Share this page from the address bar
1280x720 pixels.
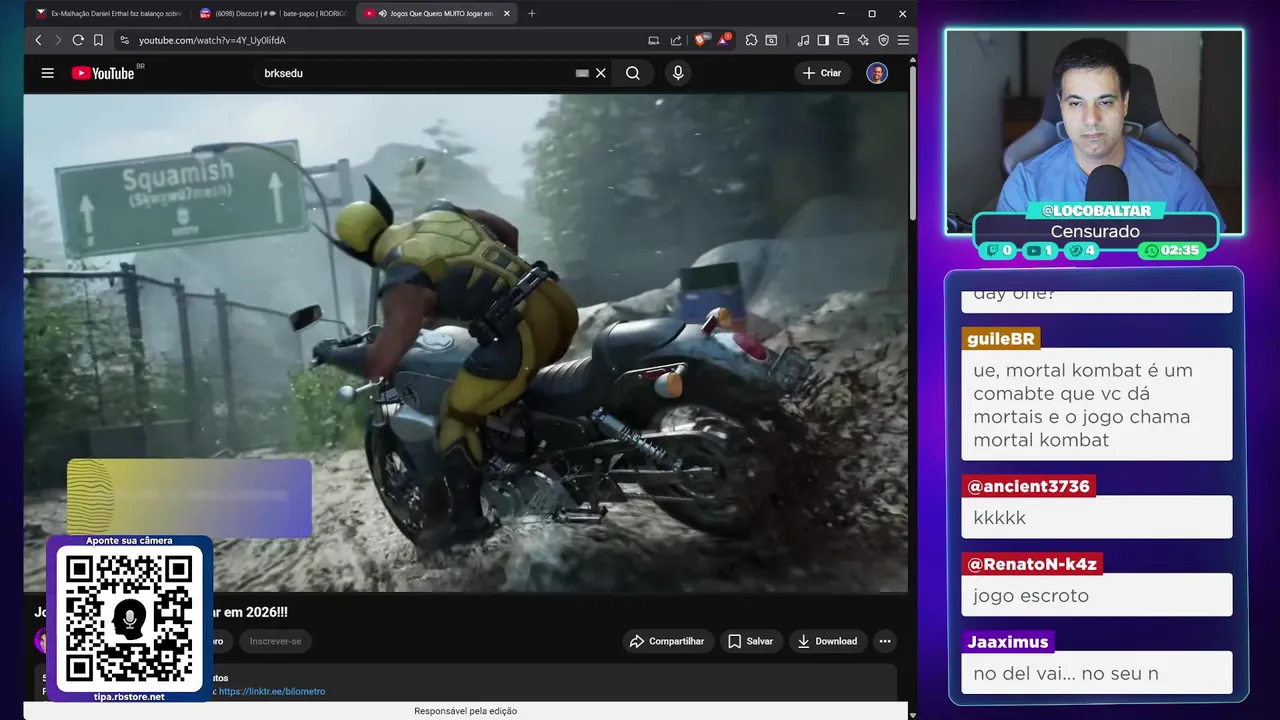tap(676, 40)
